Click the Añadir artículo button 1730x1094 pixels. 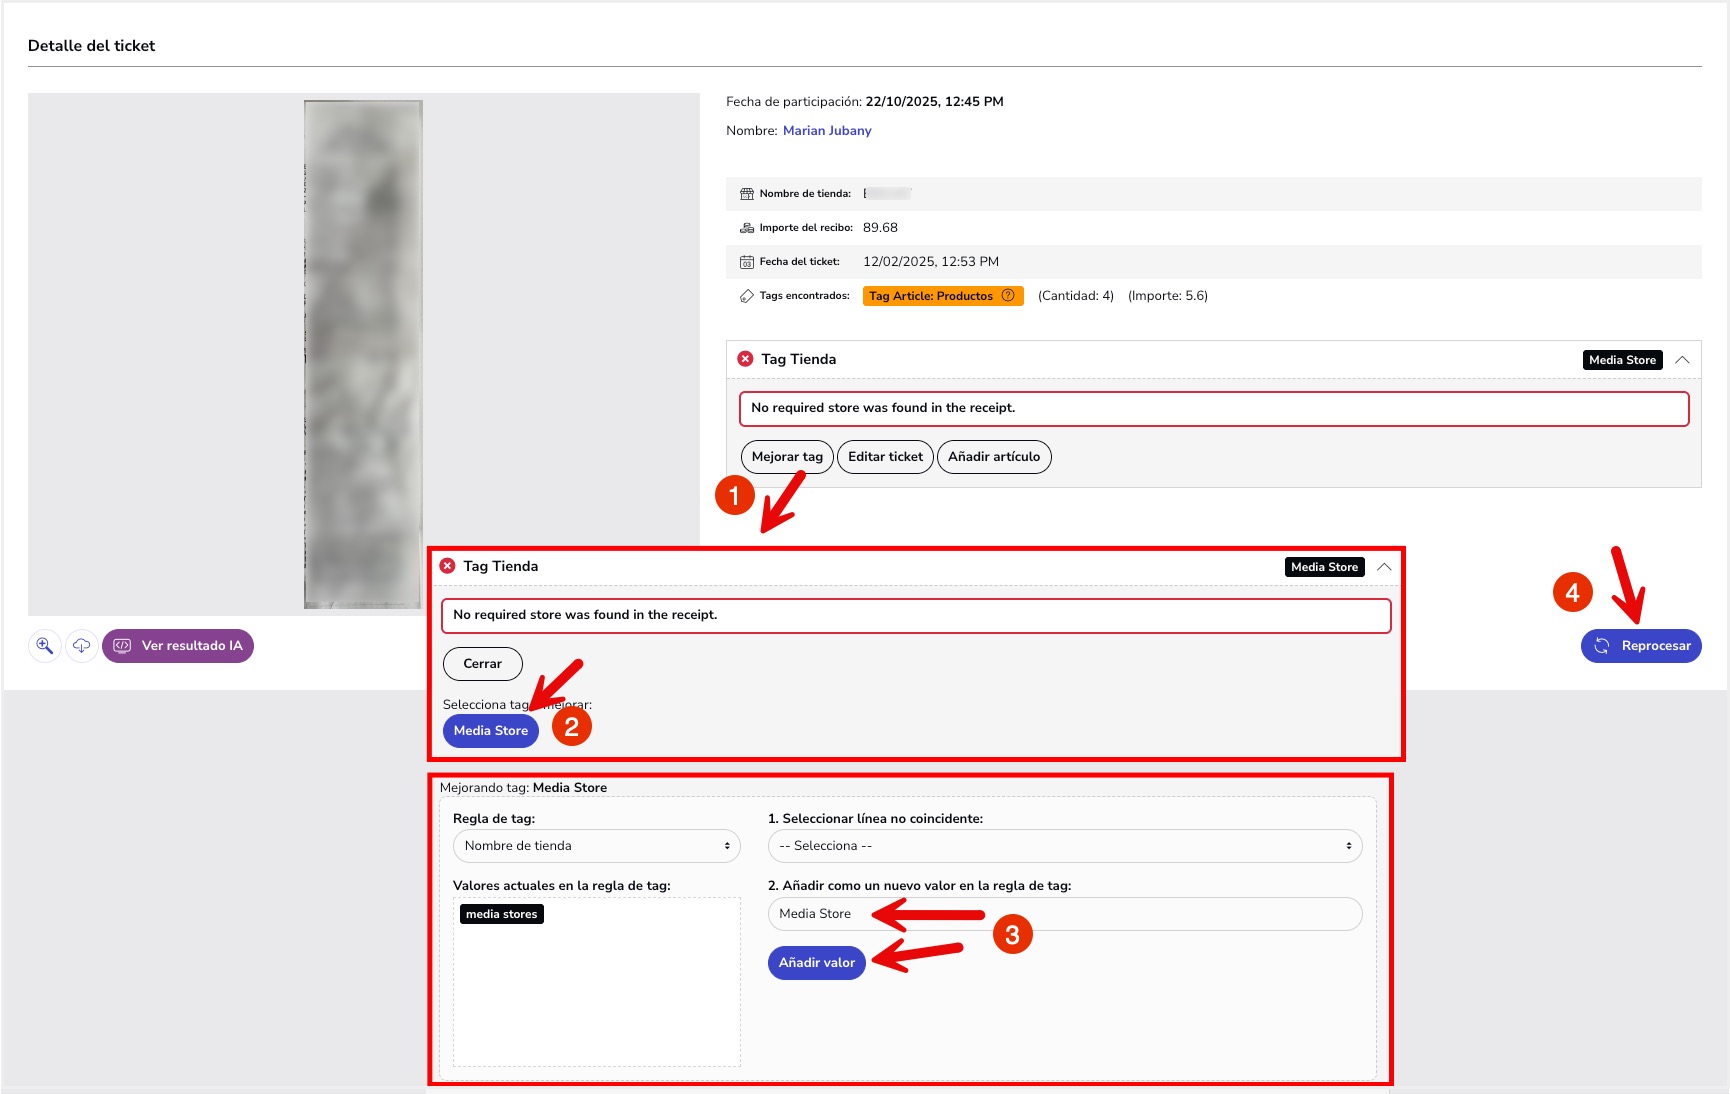993,457
